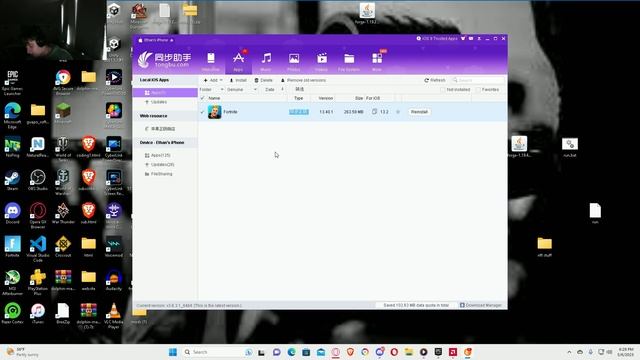Click the Type column header
The image size is (640, 360).
coord(299,98)
